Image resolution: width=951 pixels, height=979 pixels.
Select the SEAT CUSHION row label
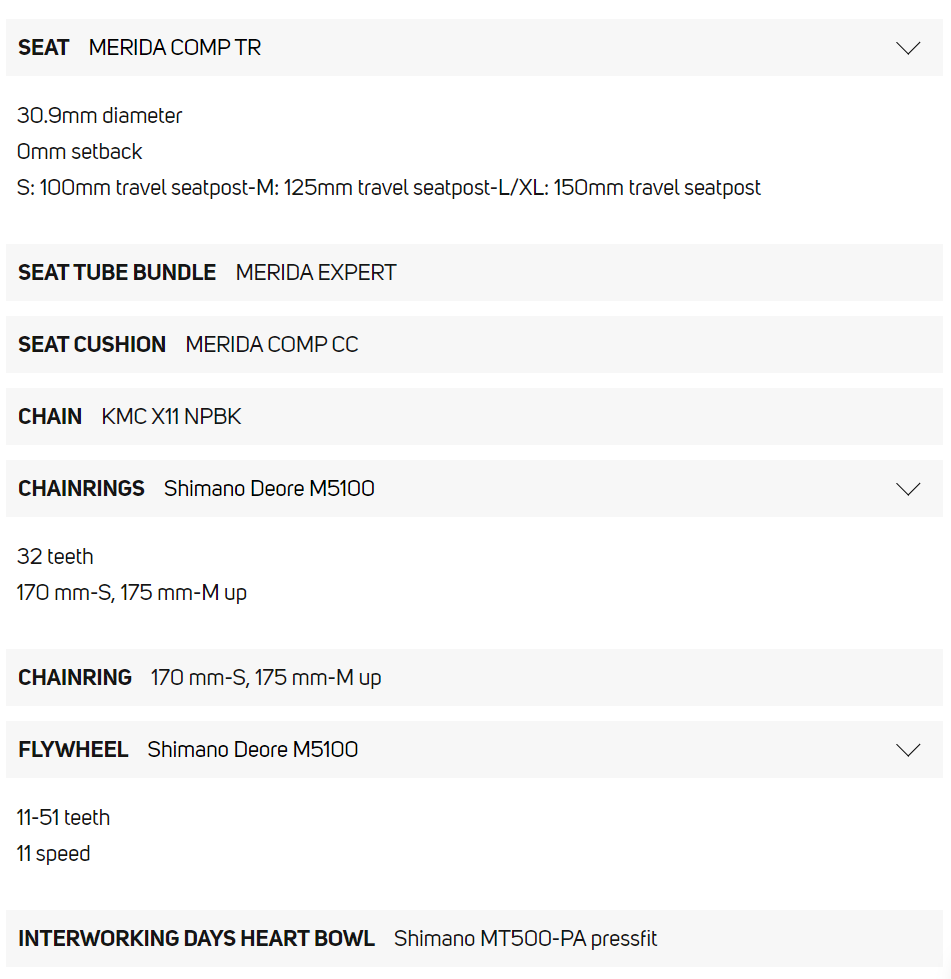[92, 345]
